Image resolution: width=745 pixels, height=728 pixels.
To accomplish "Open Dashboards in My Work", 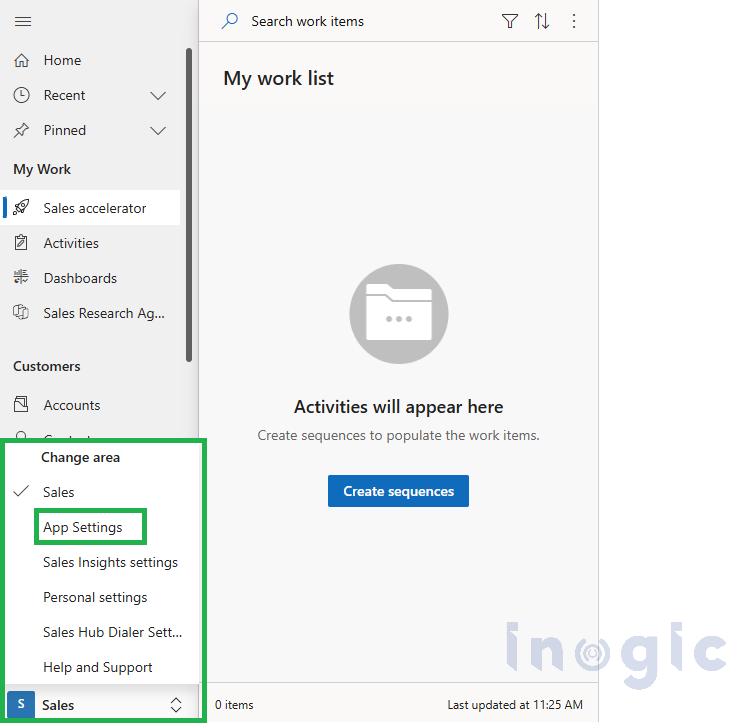I will pos(80,278).
